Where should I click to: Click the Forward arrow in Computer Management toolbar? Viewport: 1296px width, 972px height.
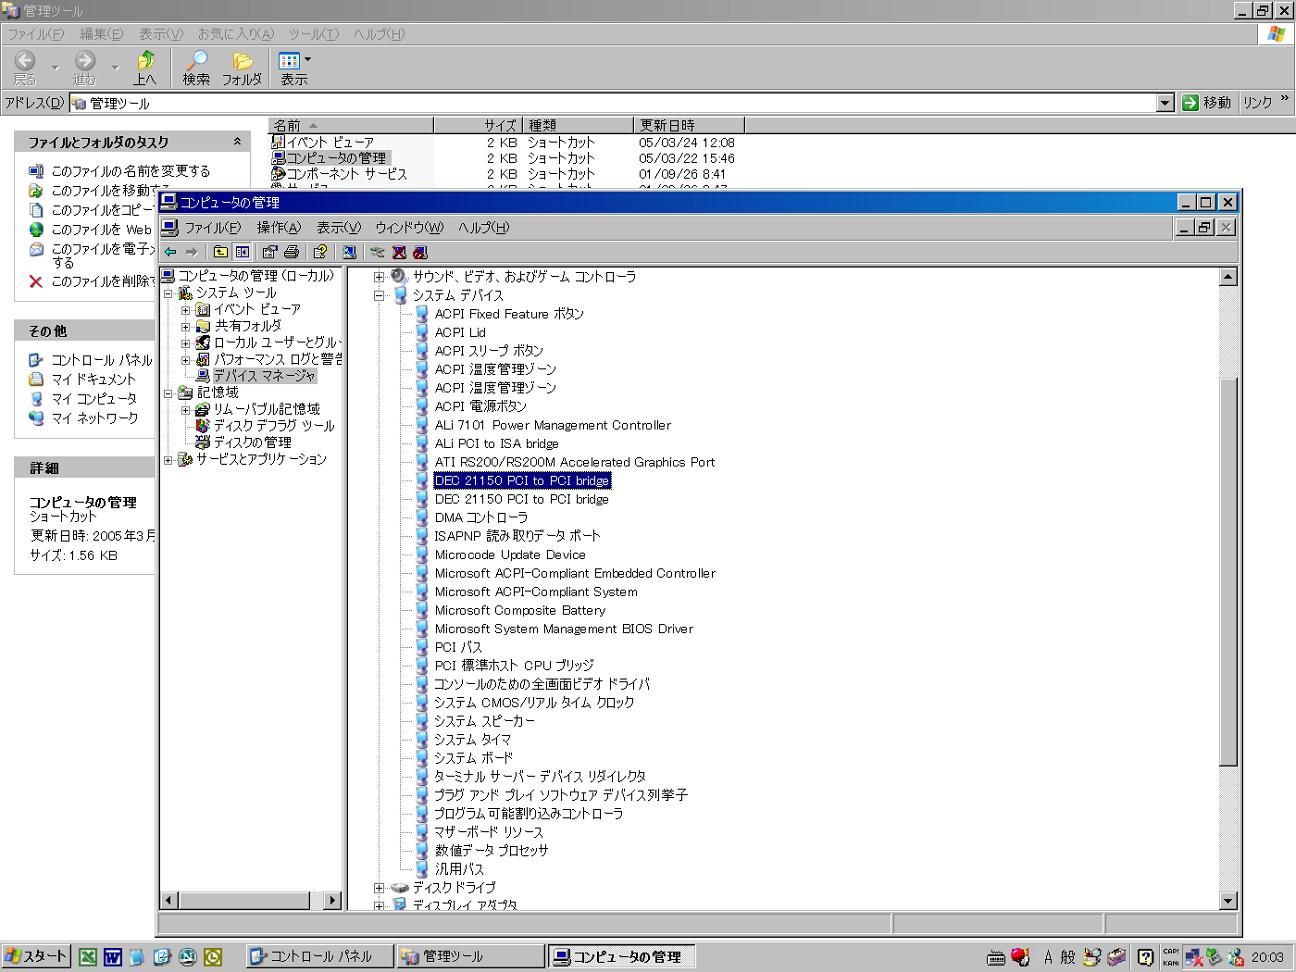click(191, 252)
